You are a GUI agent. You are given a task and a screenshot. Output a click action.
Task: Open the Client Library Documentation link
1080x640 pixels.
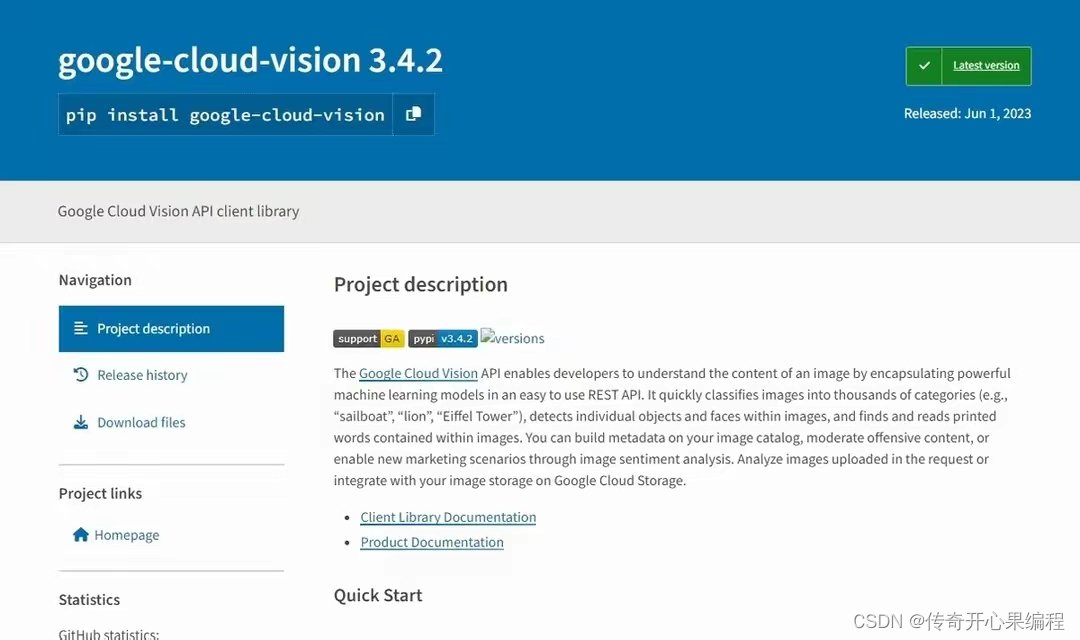(x=448, y=517)
